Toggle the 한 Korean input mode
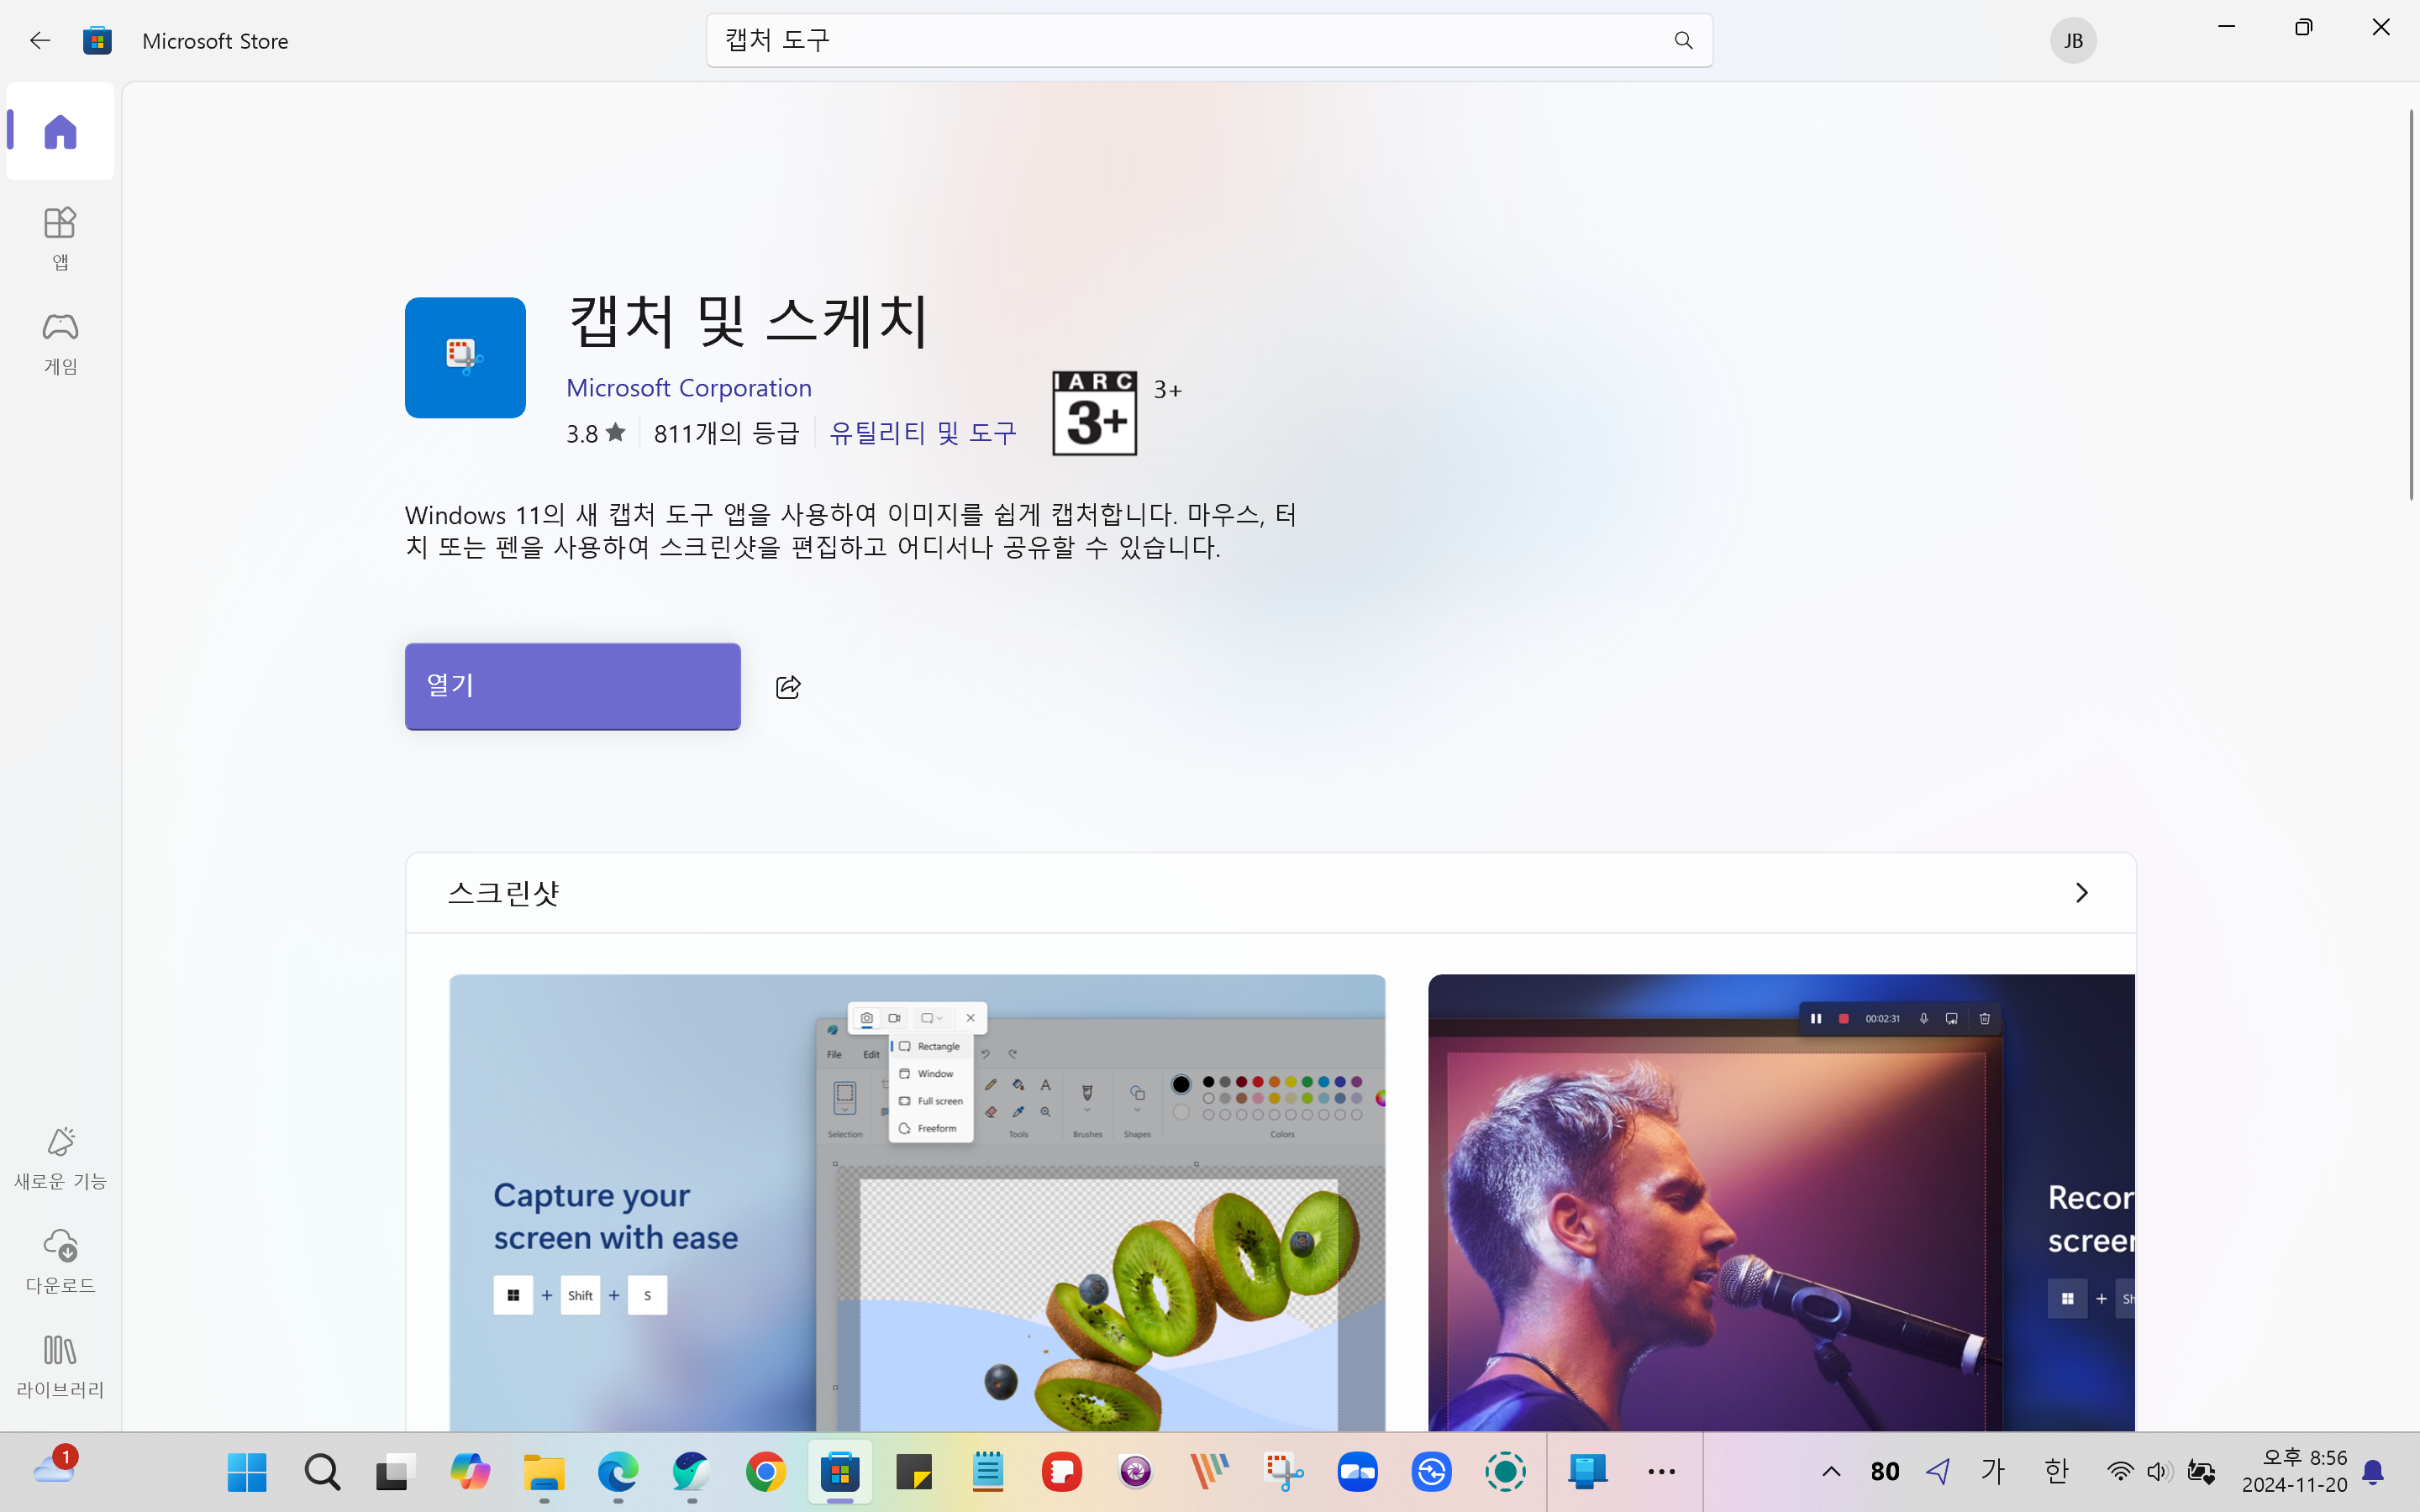 point(2055,1471)
